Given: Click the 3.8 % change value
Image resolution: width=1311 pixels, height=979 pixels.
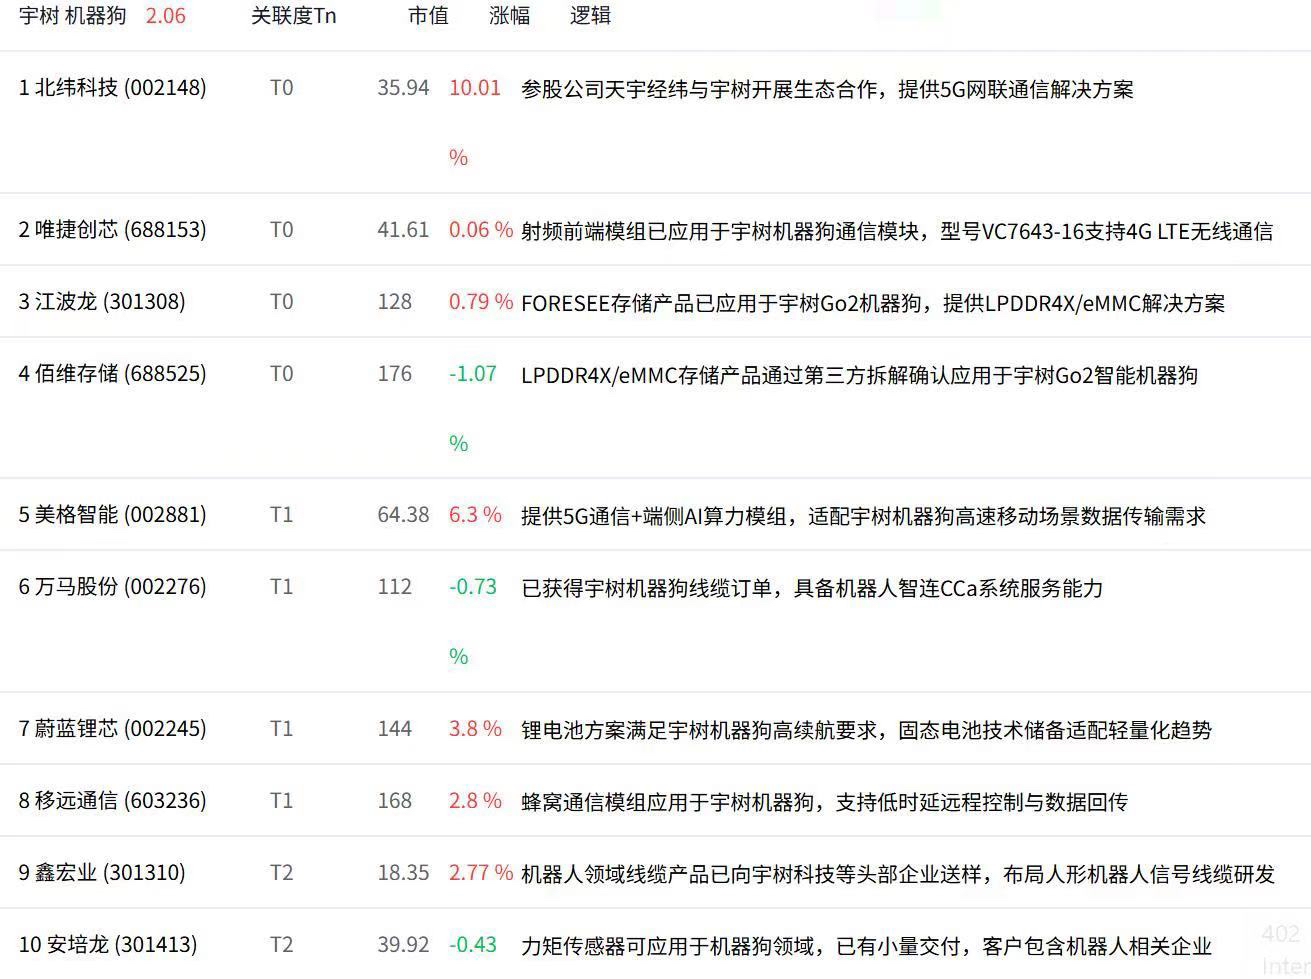Looking at the screenshot, I should coord(475,729).
